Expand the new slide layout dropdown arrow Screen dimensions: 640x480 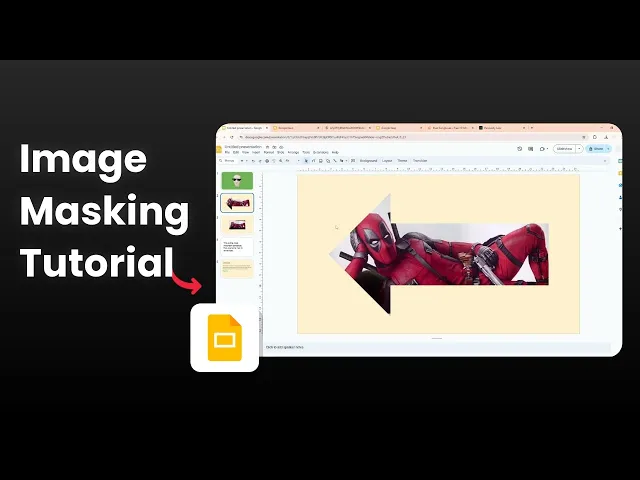point(247,161)
